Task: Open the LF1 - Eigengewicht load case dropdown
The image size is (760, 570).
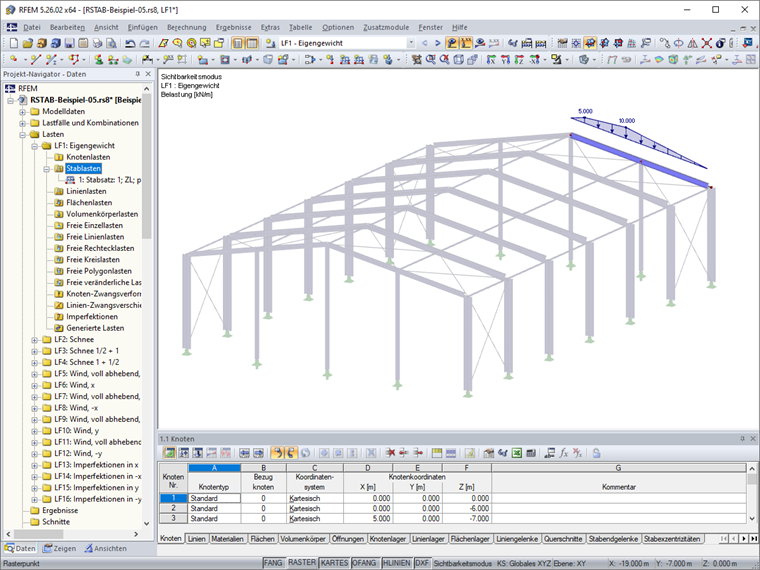Action: click(x=411, y=43)
